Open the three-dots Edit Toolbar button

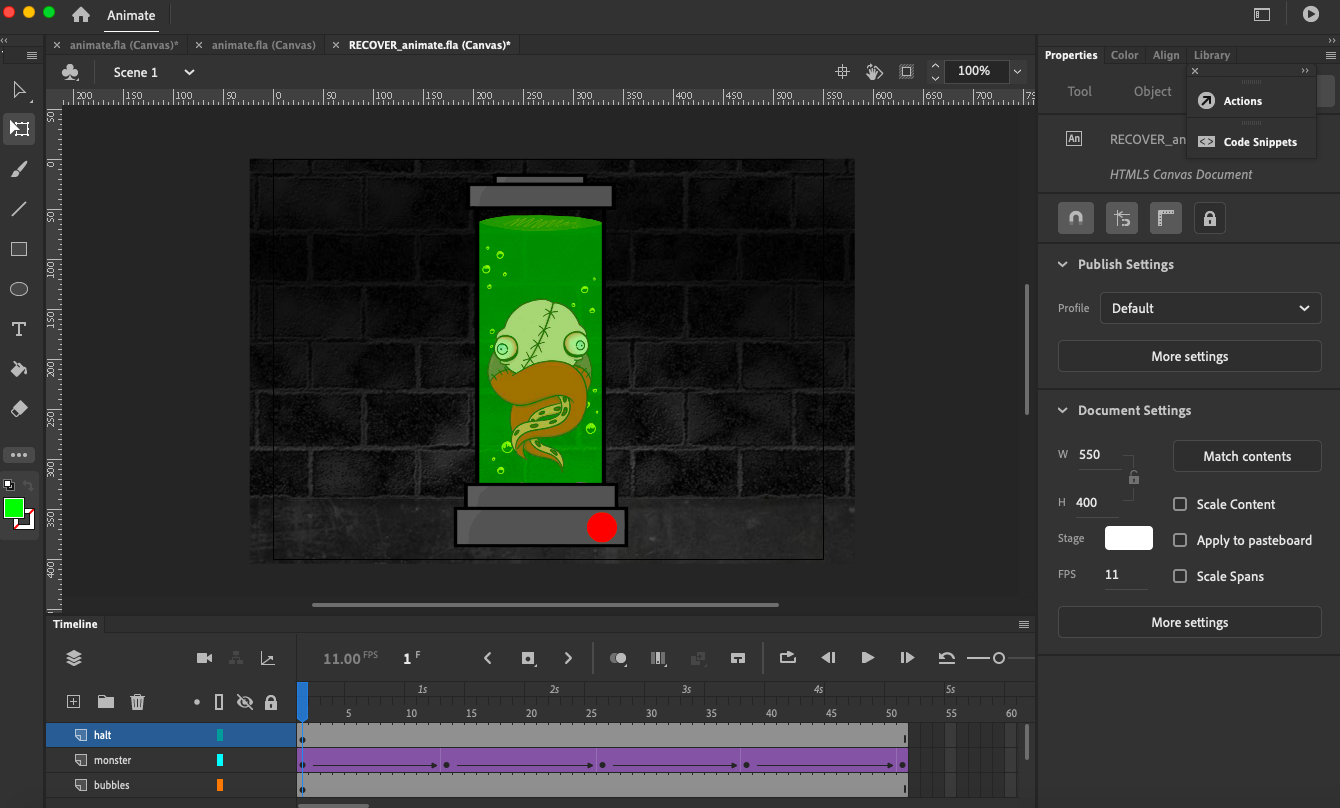[19, 455]
